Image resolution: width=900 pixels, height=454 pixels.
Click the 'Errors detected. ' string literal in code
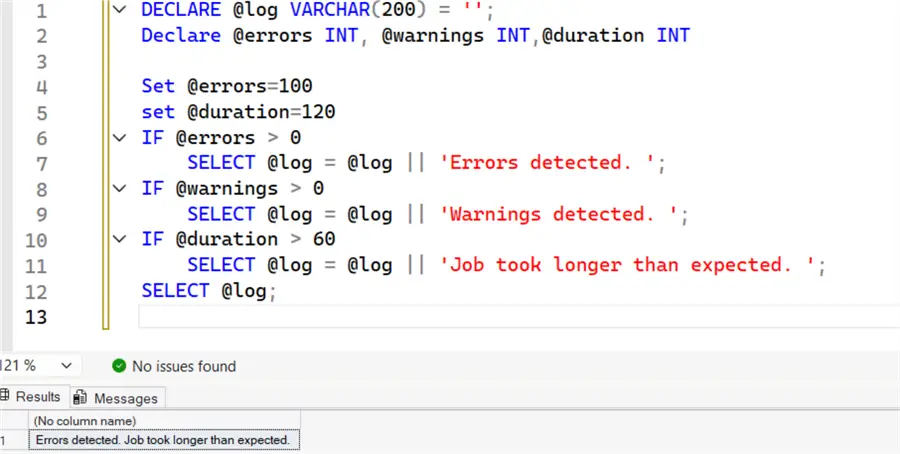click(547, 162)
